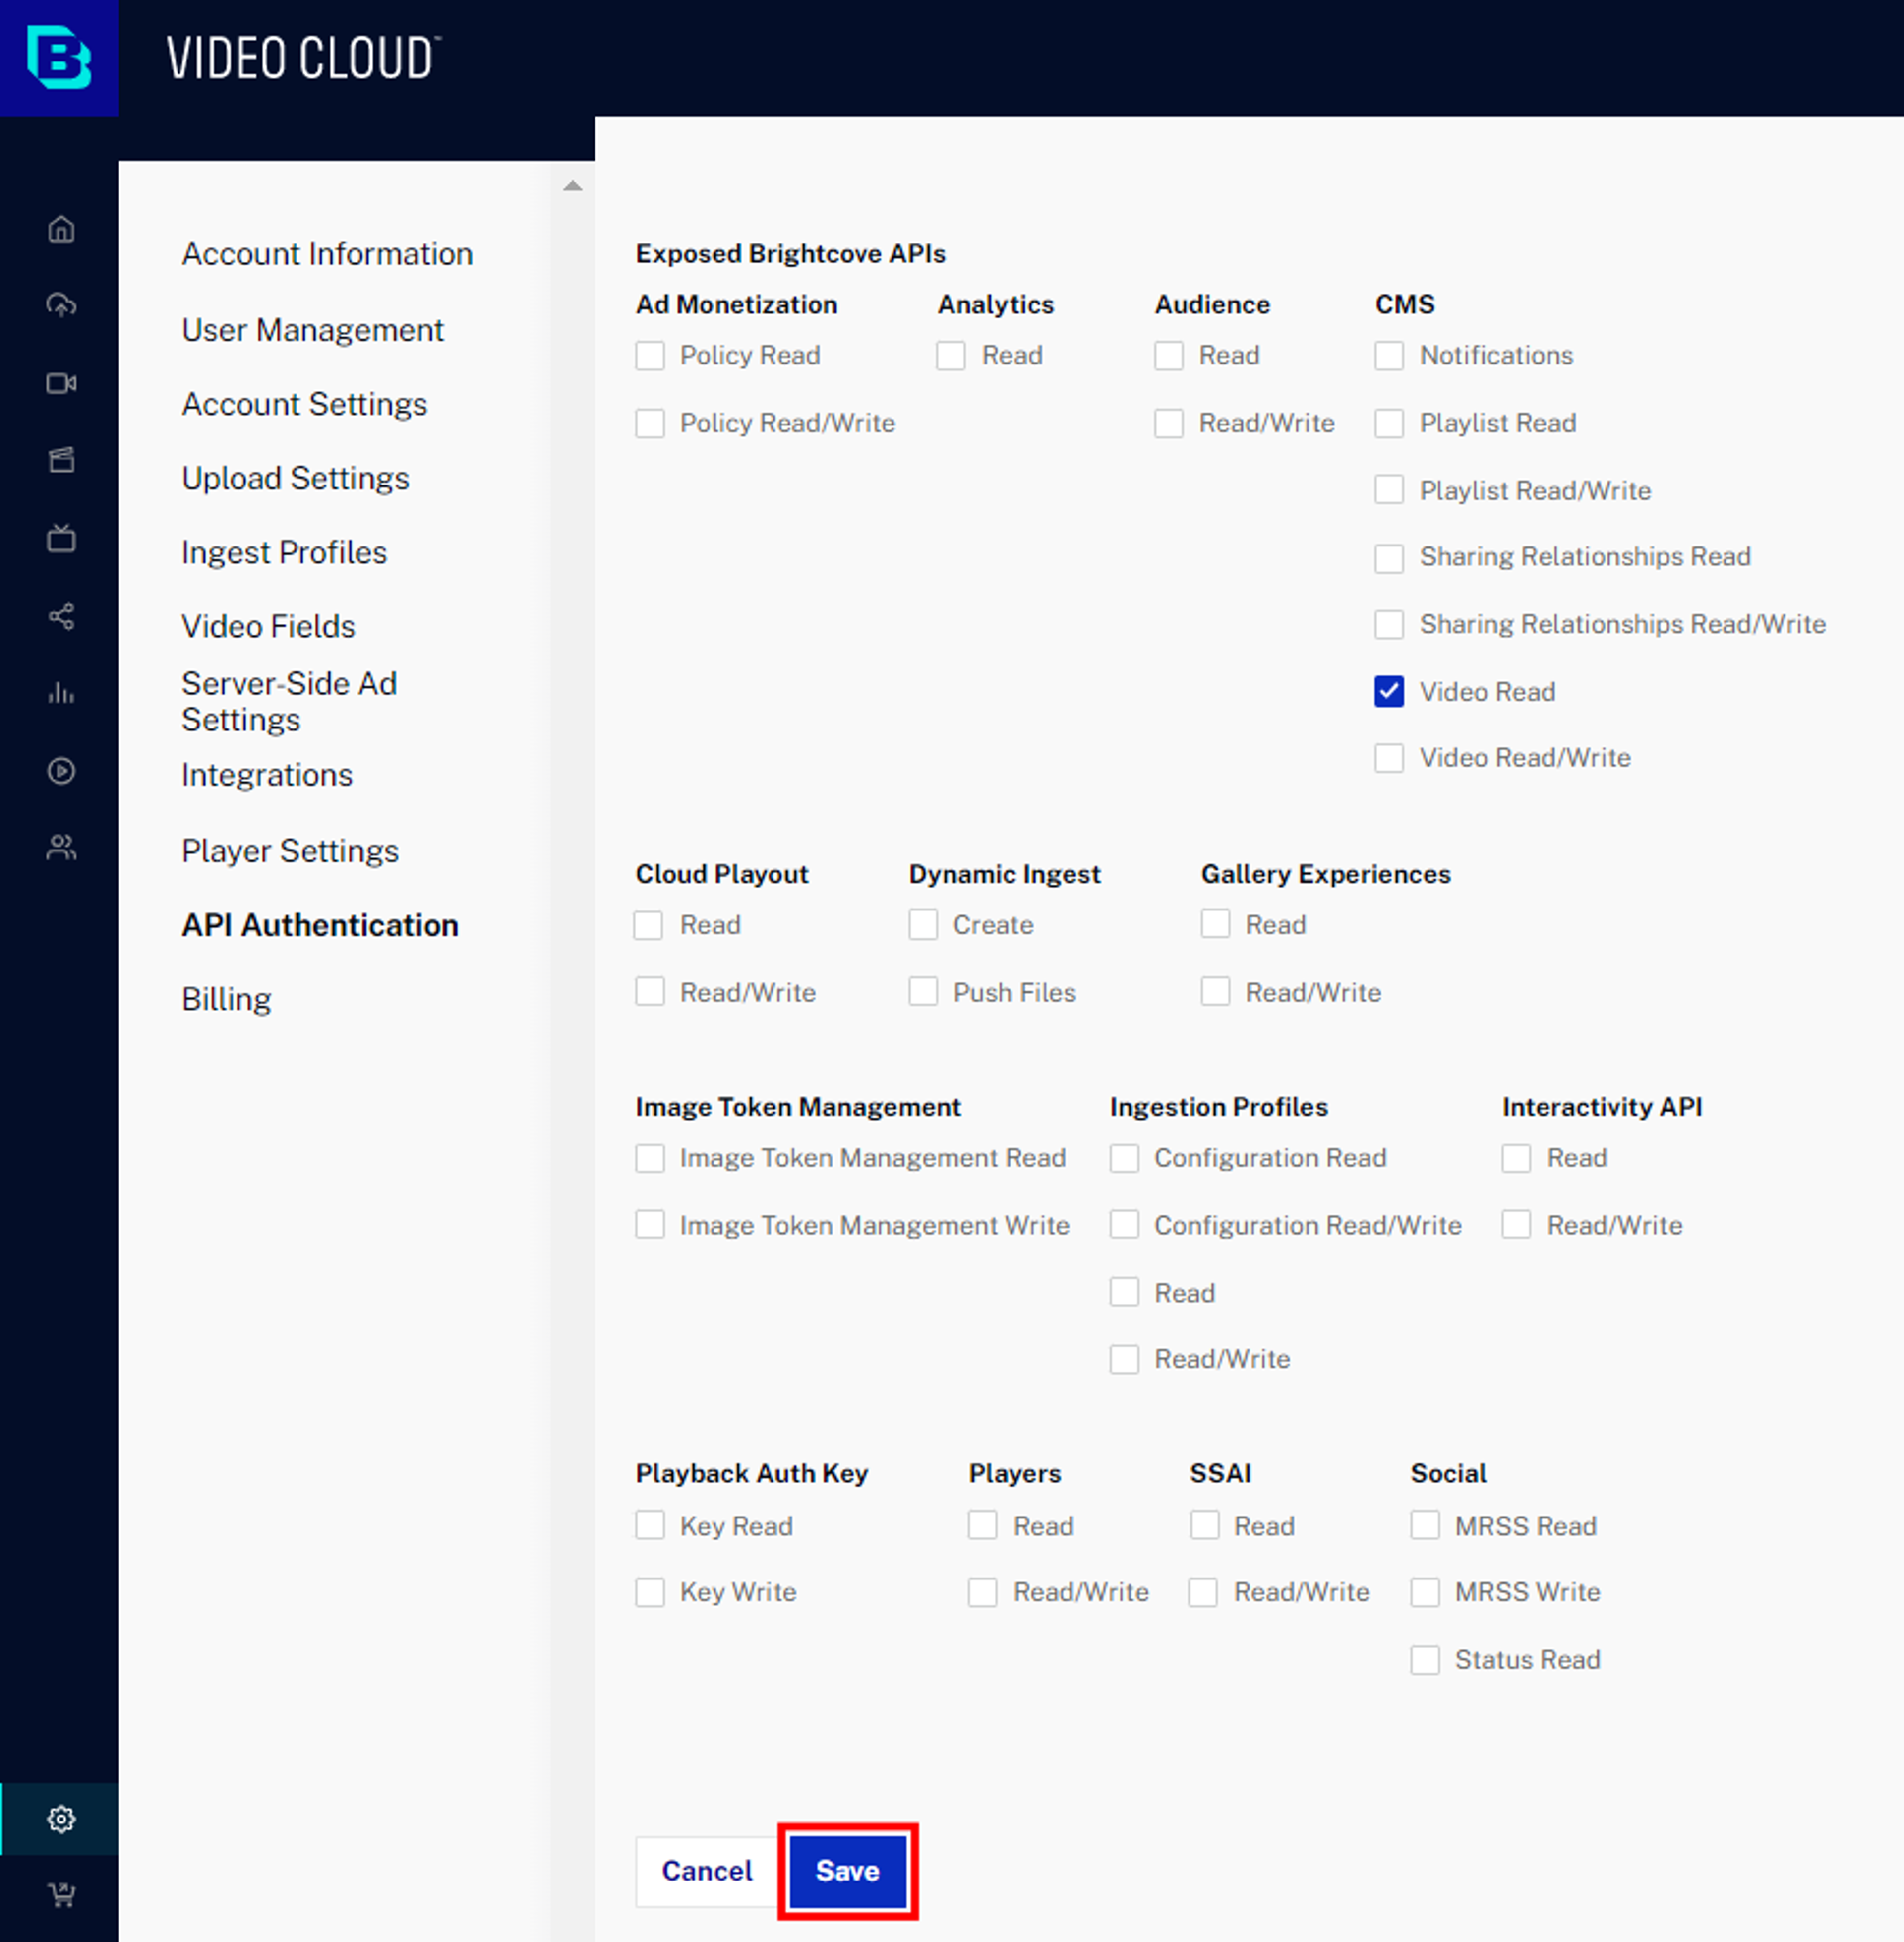Check Sharing Relationships Read/Write
The image size is (1904, 1942).
pyautogui.click(x=1389, y=624)
